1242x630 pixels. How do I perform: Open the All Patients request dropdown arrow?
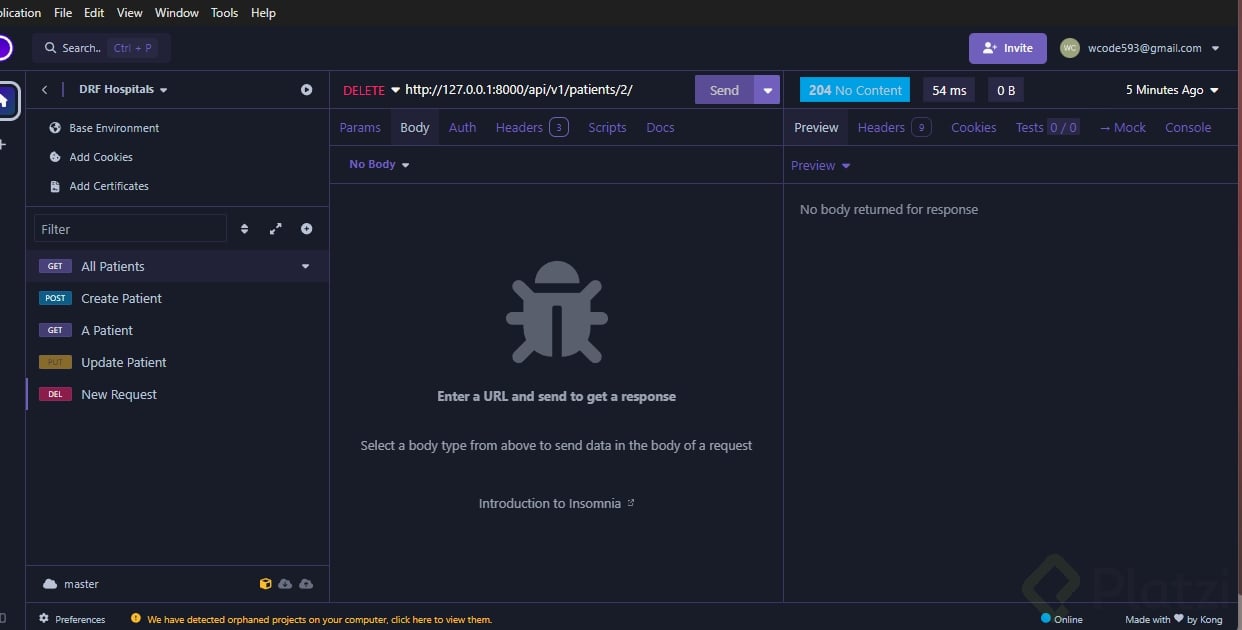click(x=306, y=266)
